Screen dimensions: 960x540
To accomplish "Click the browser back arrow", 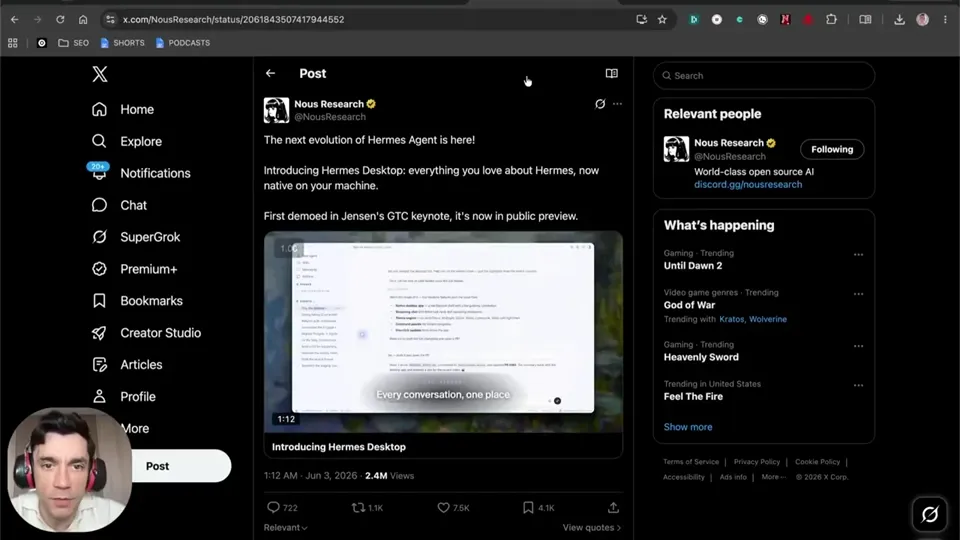I will pyautogui.click(x=15, y=20).
